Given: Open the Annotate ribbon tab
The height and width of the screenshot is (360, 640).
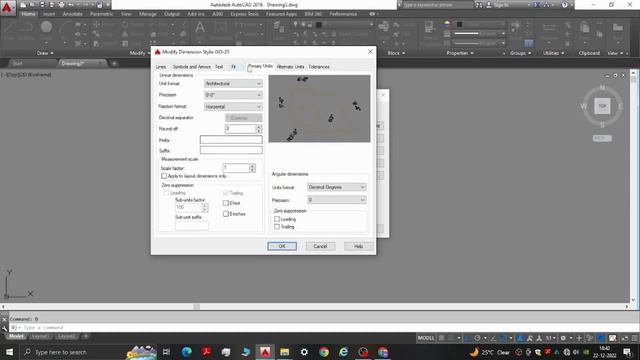Looking at the screenshot, I should [x=72, y=14].
